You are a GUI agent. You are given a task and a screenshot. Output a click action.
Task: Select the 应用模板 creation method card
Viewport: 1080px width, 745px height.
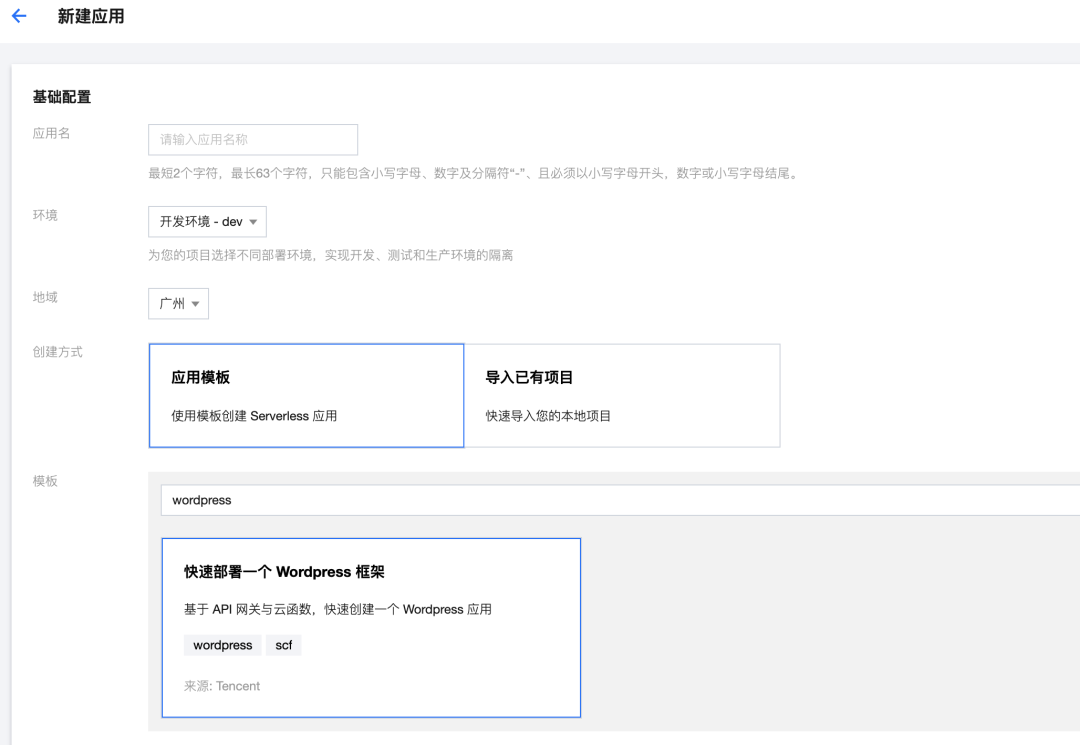[306, 395]
